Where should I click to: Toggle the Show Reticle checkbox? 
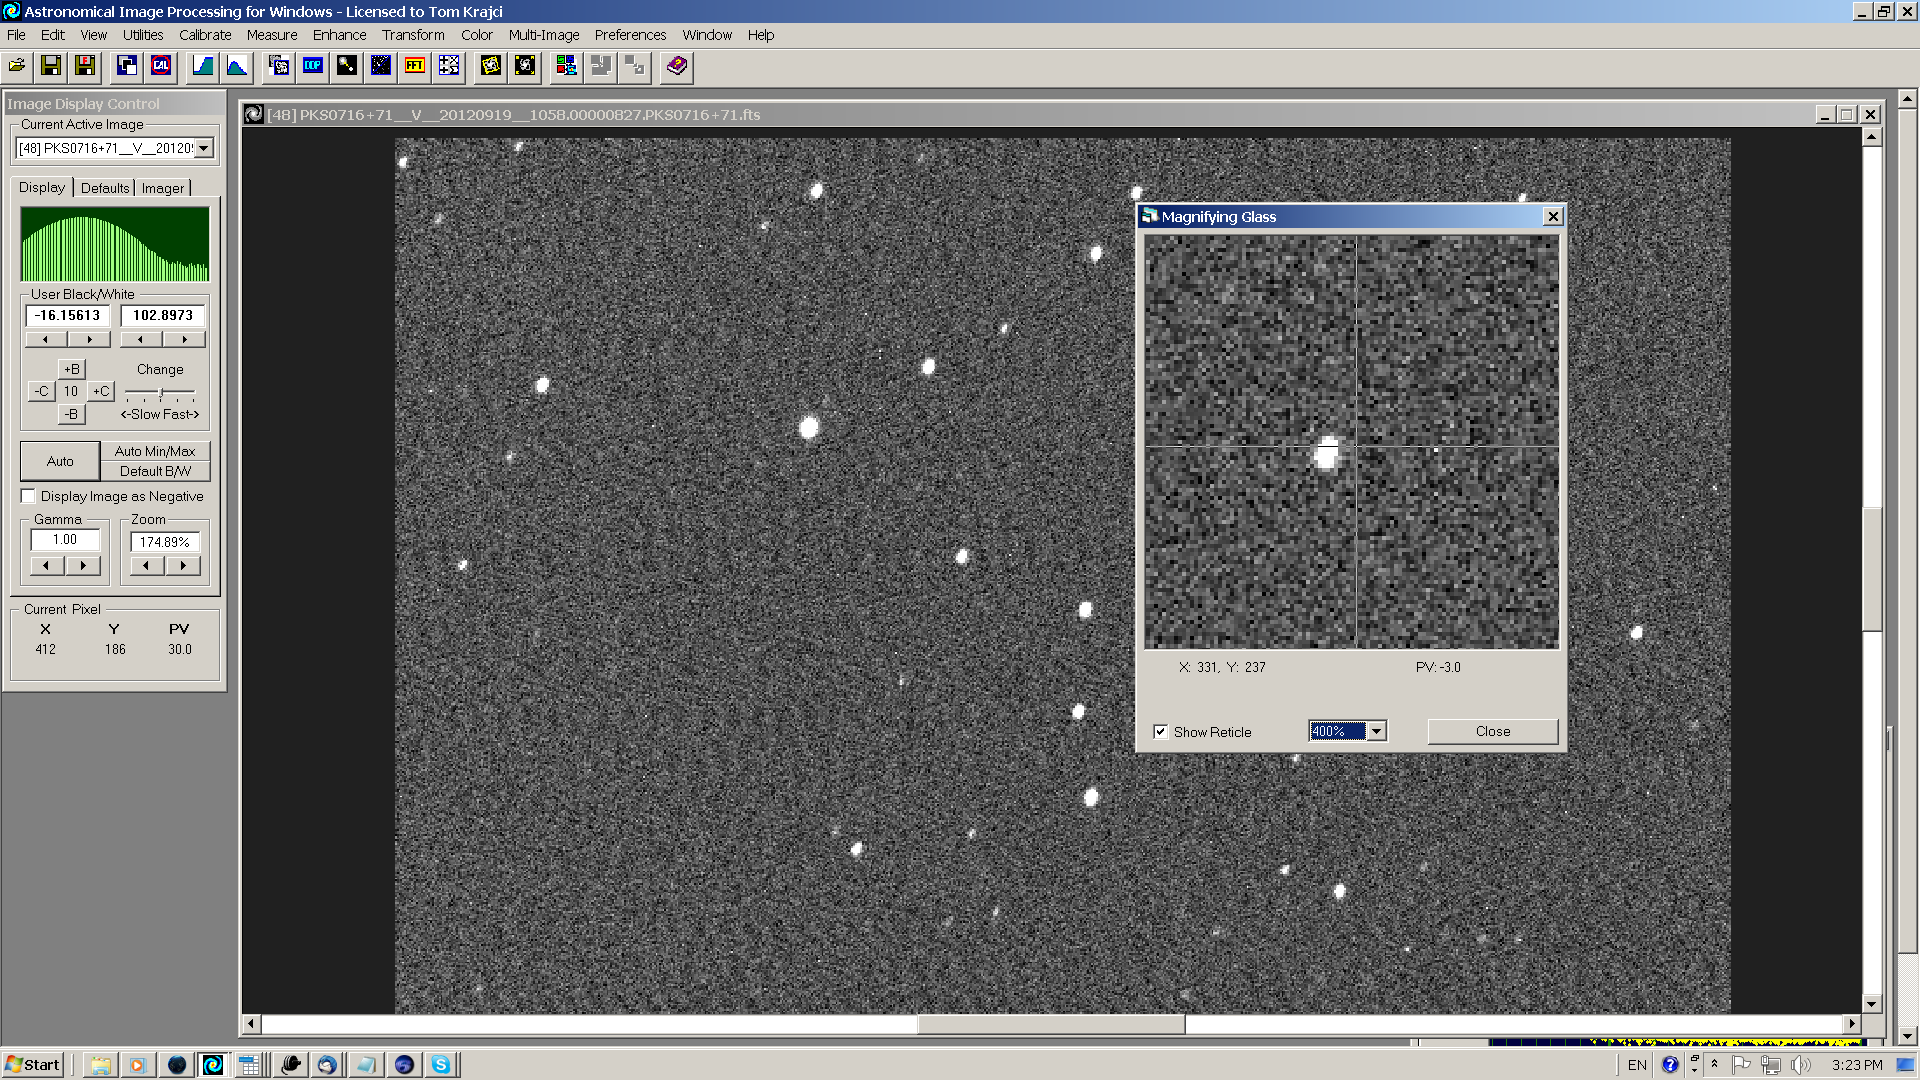click(1161, 732)
